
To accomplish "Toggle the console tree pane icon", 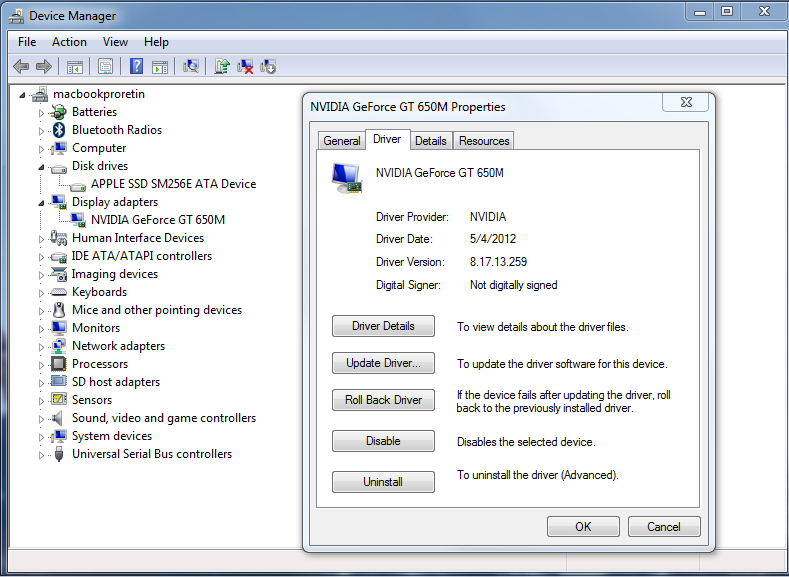I will pyautogui.click(x=75, y=66).
